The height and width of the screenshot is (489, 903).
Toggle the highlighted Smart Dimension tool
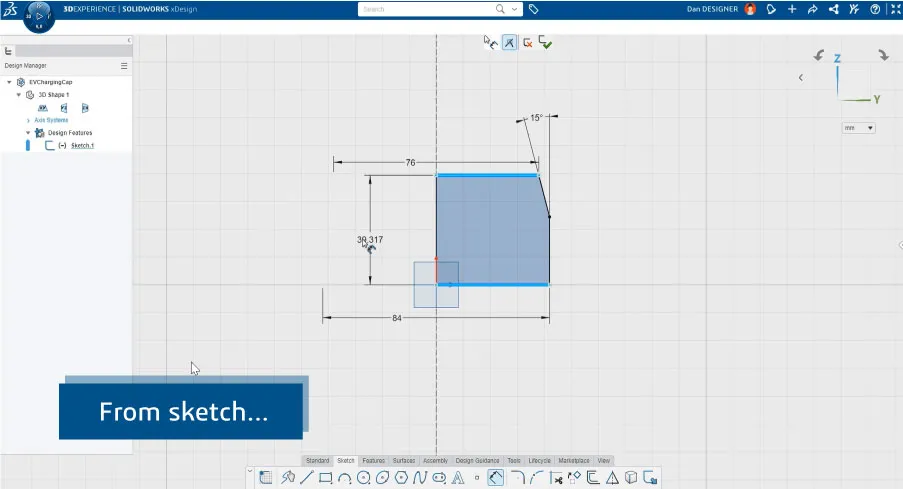[x=496, y=477]
